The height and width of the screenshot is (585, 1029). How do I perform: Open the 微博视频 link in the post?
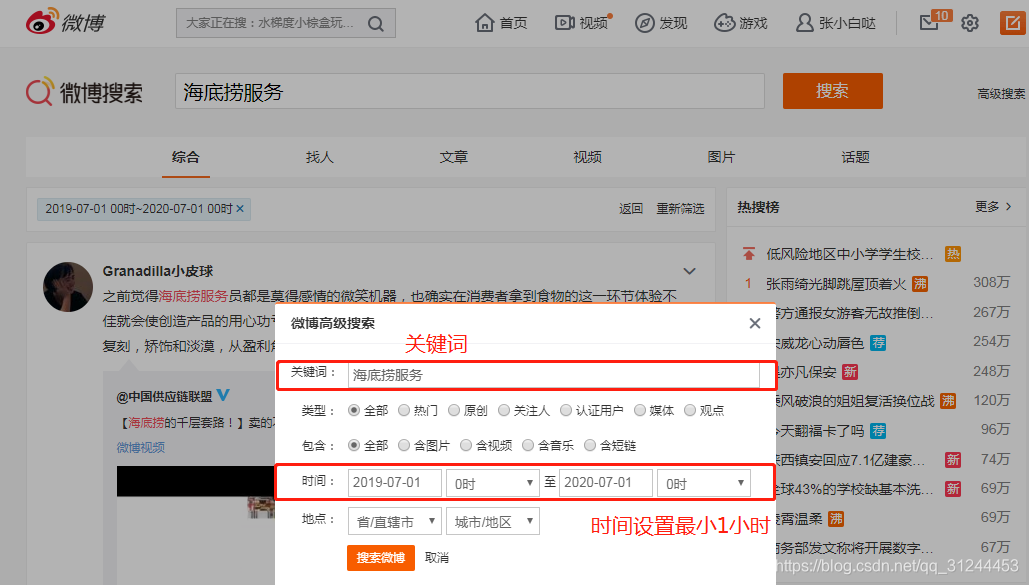click(140, 448)
